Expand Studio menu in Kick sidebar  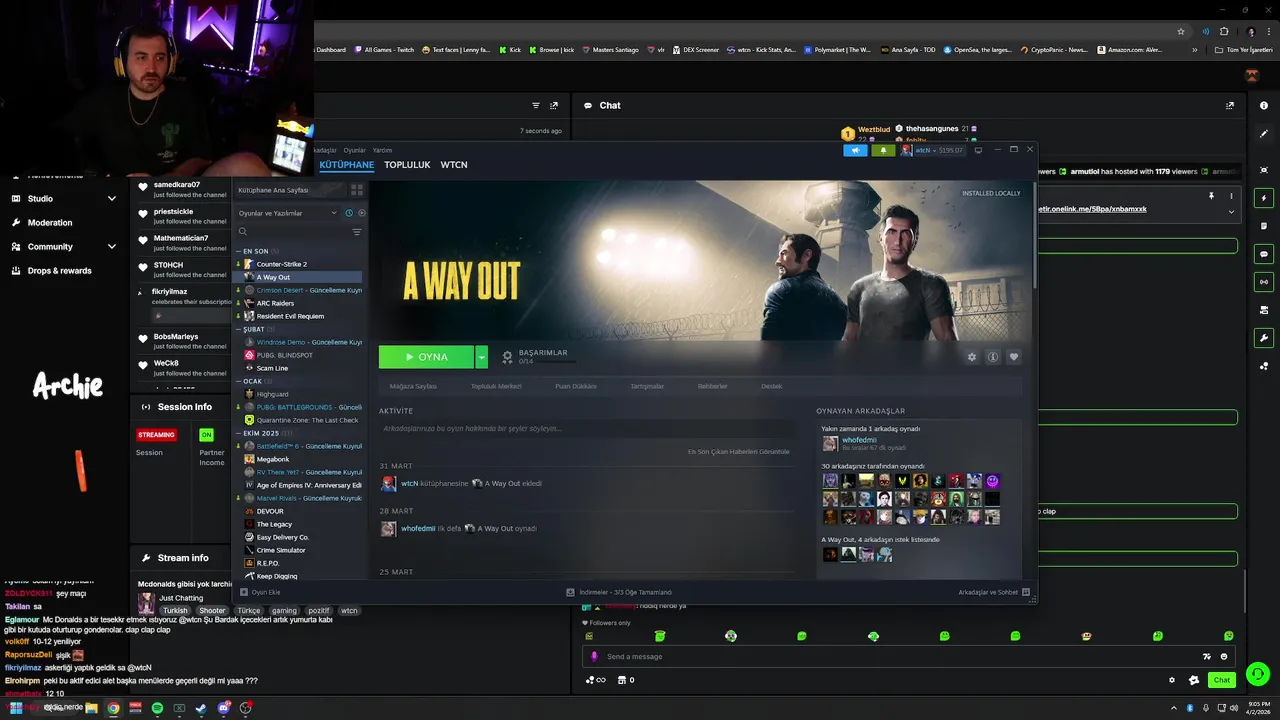(64, 198)
